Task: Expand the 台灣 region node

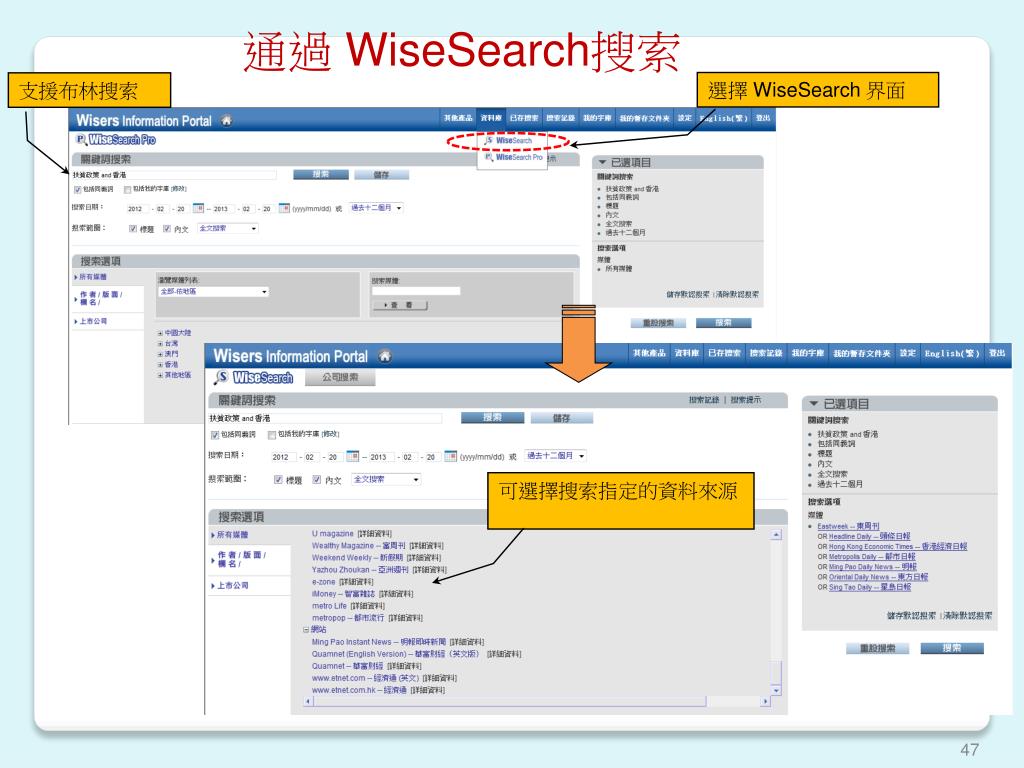Action: pyautogui.click(x=160, y=344)
